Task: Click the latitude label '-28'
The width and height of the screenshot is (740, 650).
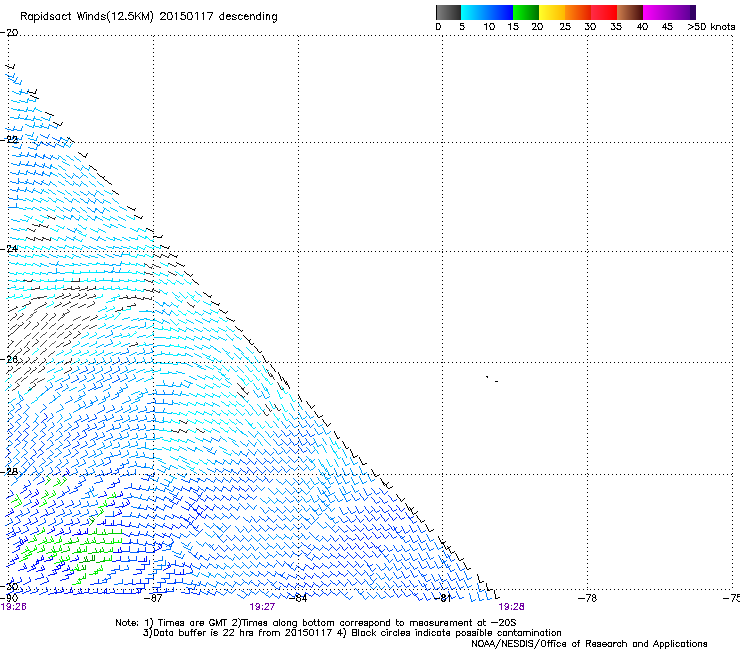Action: coord(9,472)
